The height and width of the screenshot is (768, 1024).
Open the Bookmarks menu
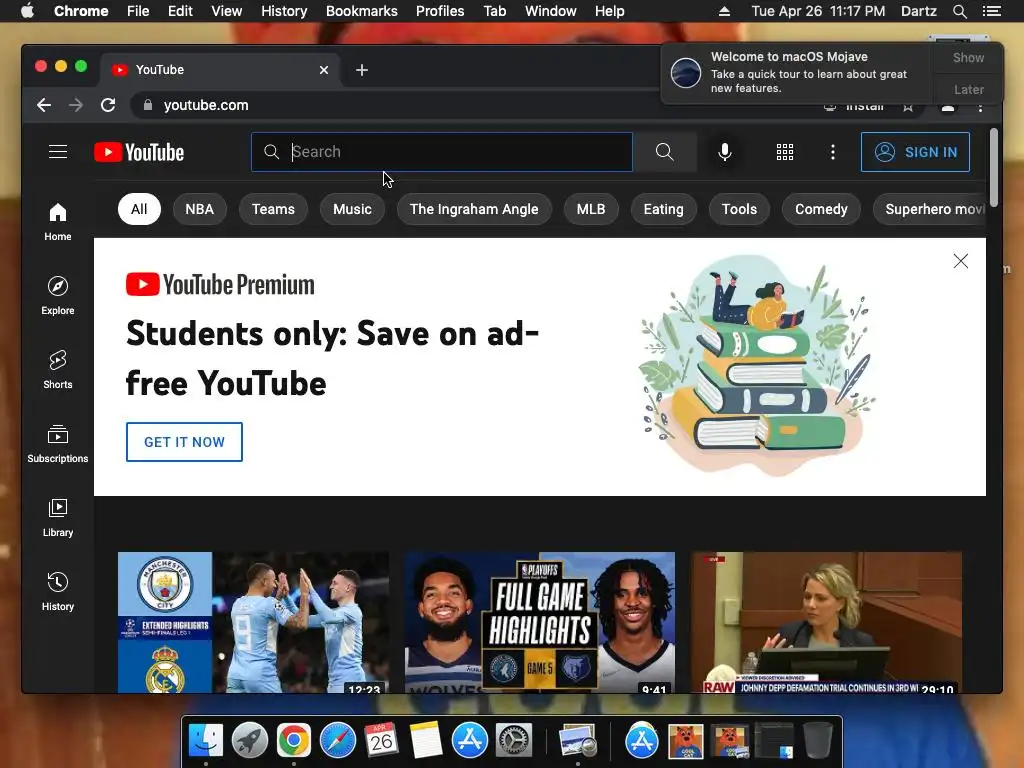(x=362, y=11)
